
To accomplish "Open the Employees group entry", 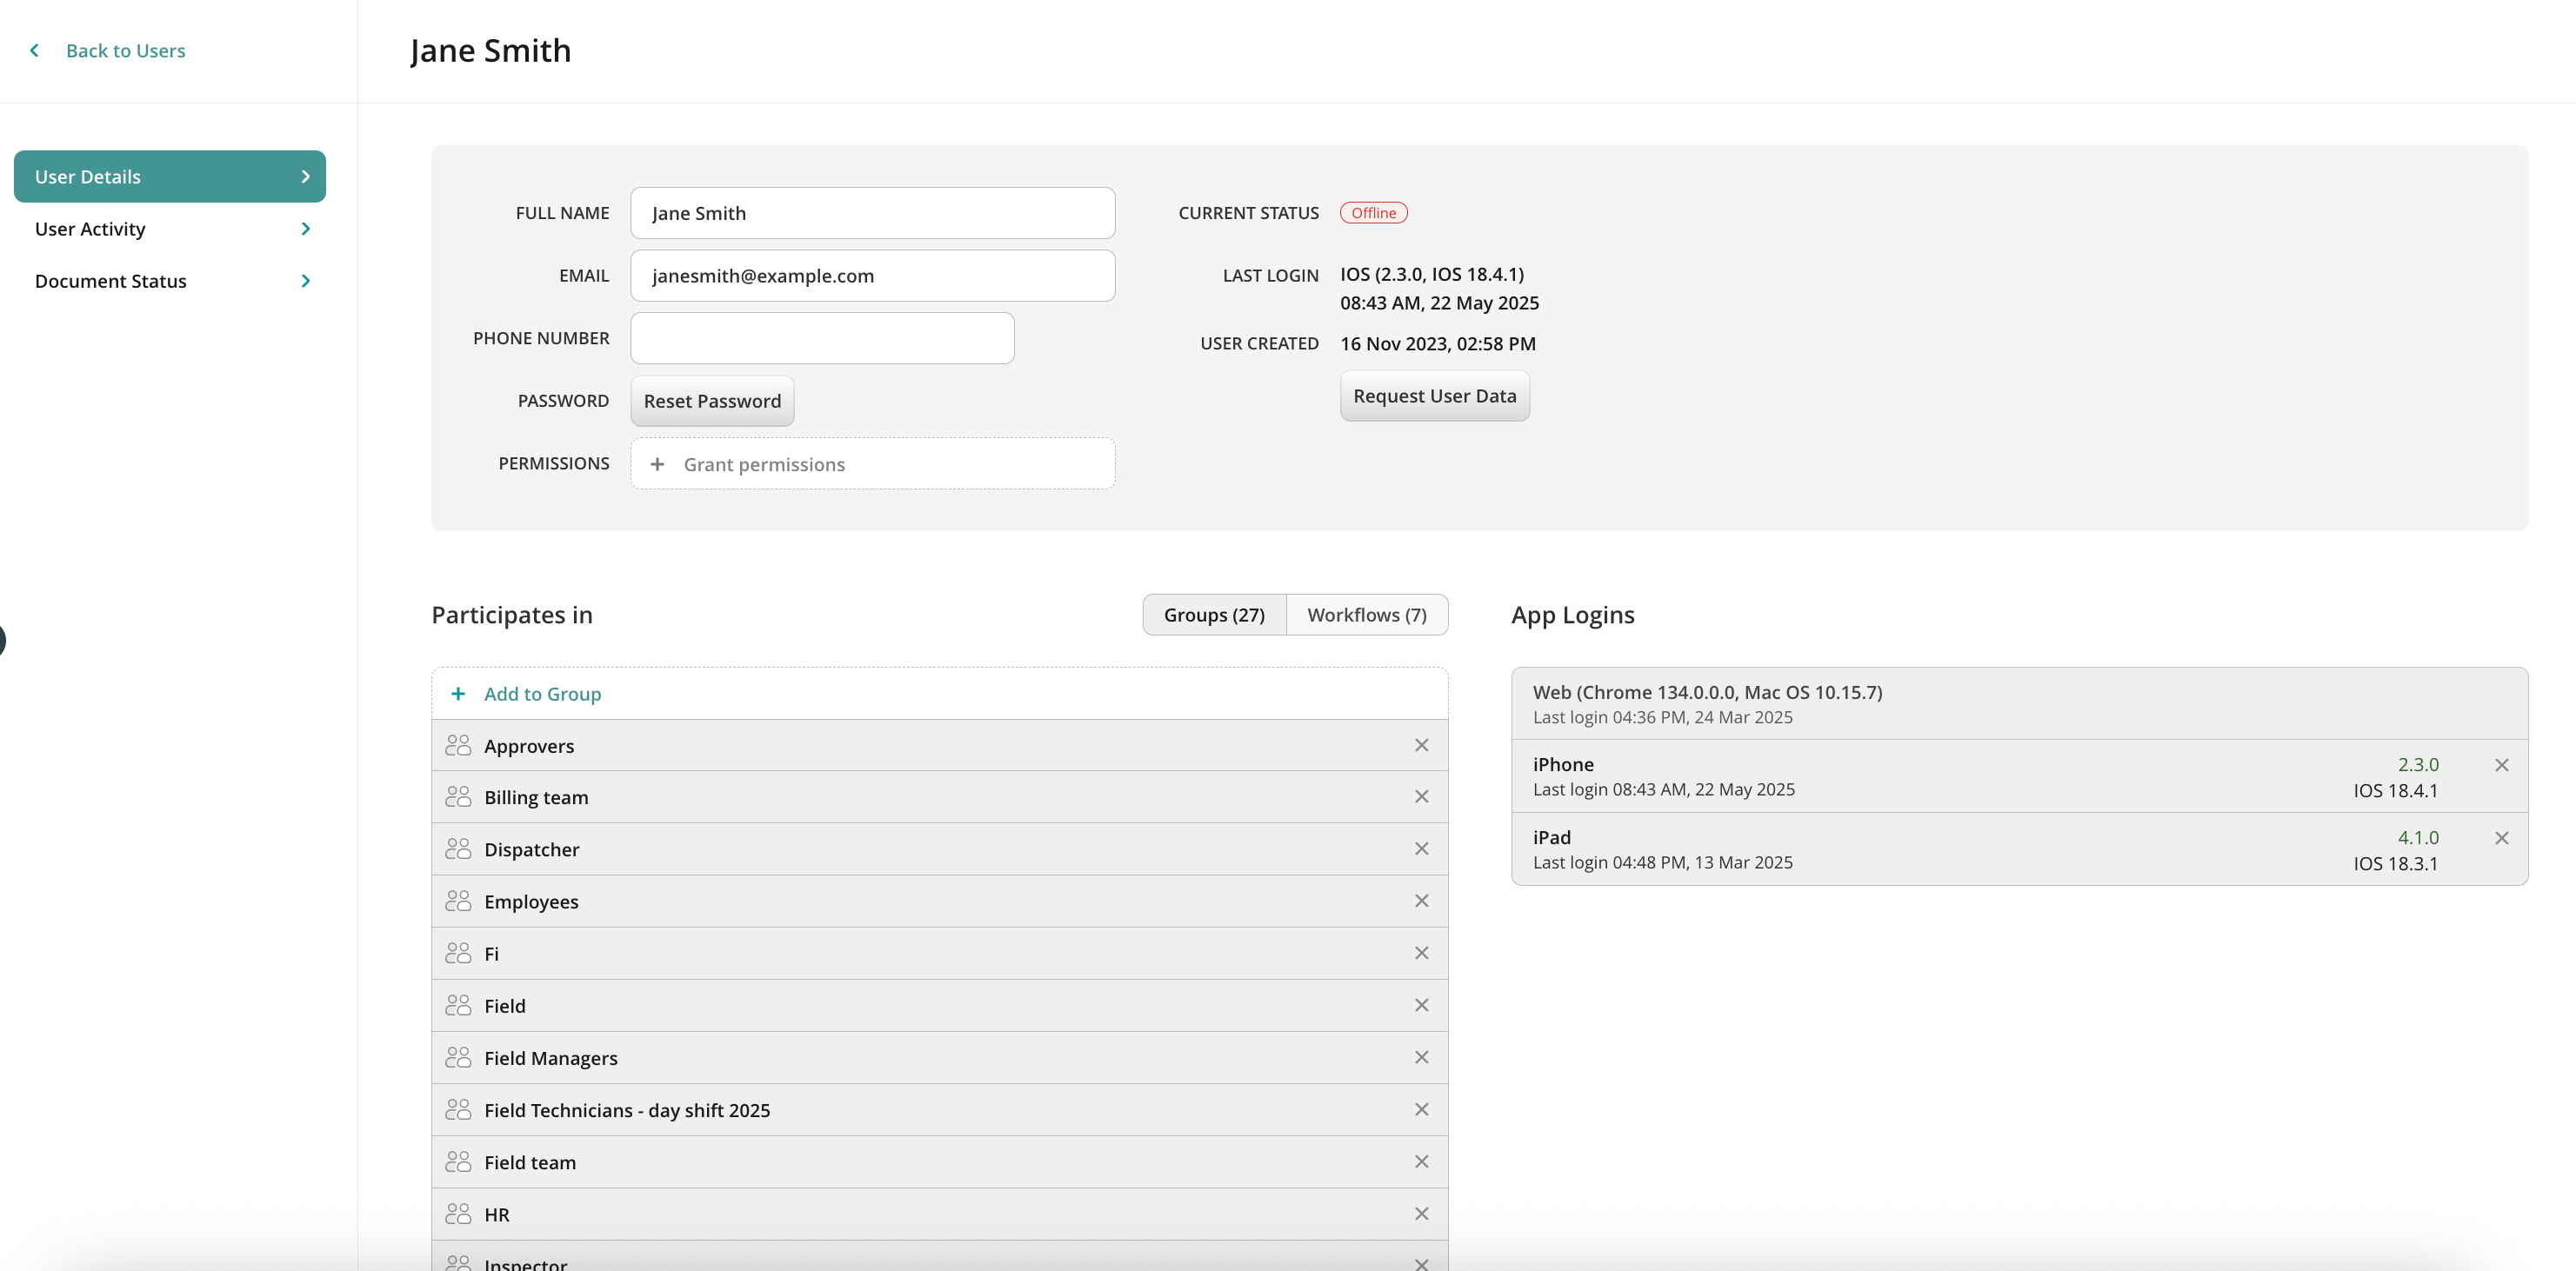I will pyautogui.click(x=531, y=902).
